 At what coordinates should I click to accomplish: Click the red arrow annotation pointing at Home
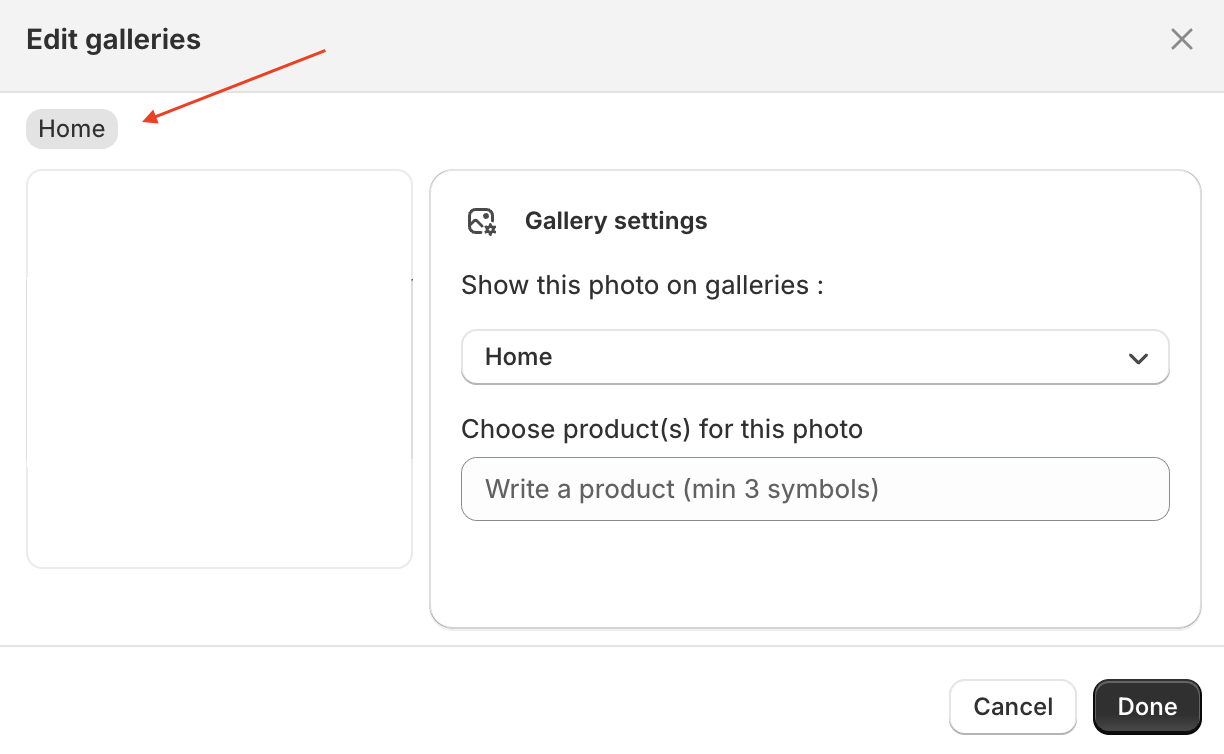coord(236,86)
